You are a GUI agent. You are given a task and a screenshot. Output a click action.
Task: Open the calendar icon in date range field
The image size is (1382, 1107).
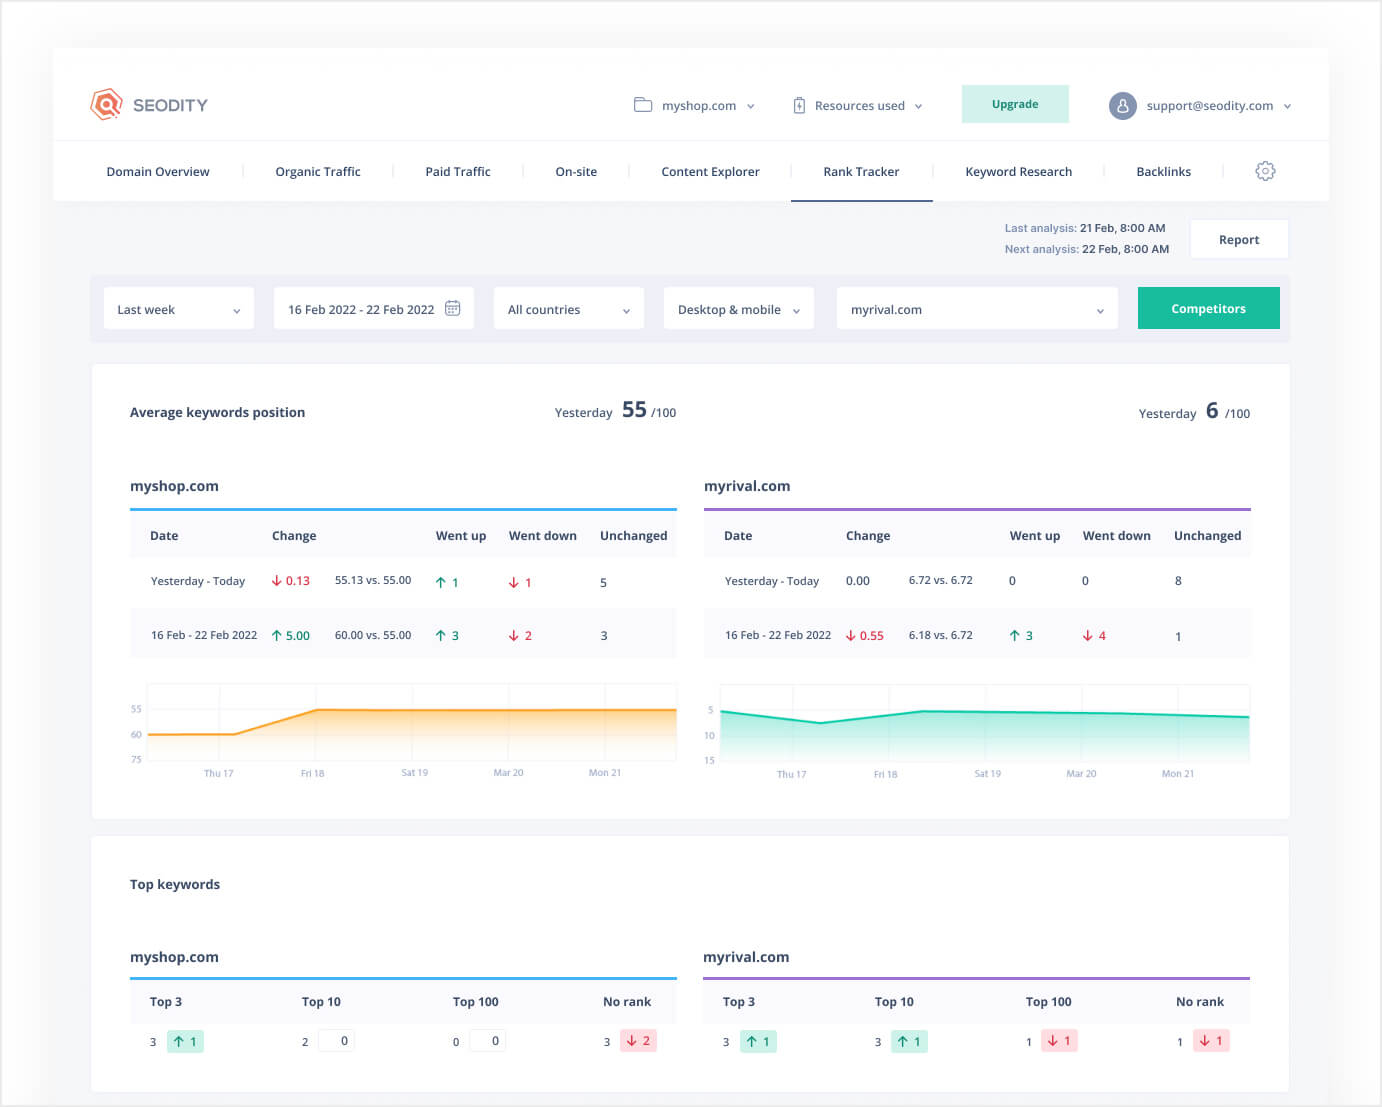(452, 308)
